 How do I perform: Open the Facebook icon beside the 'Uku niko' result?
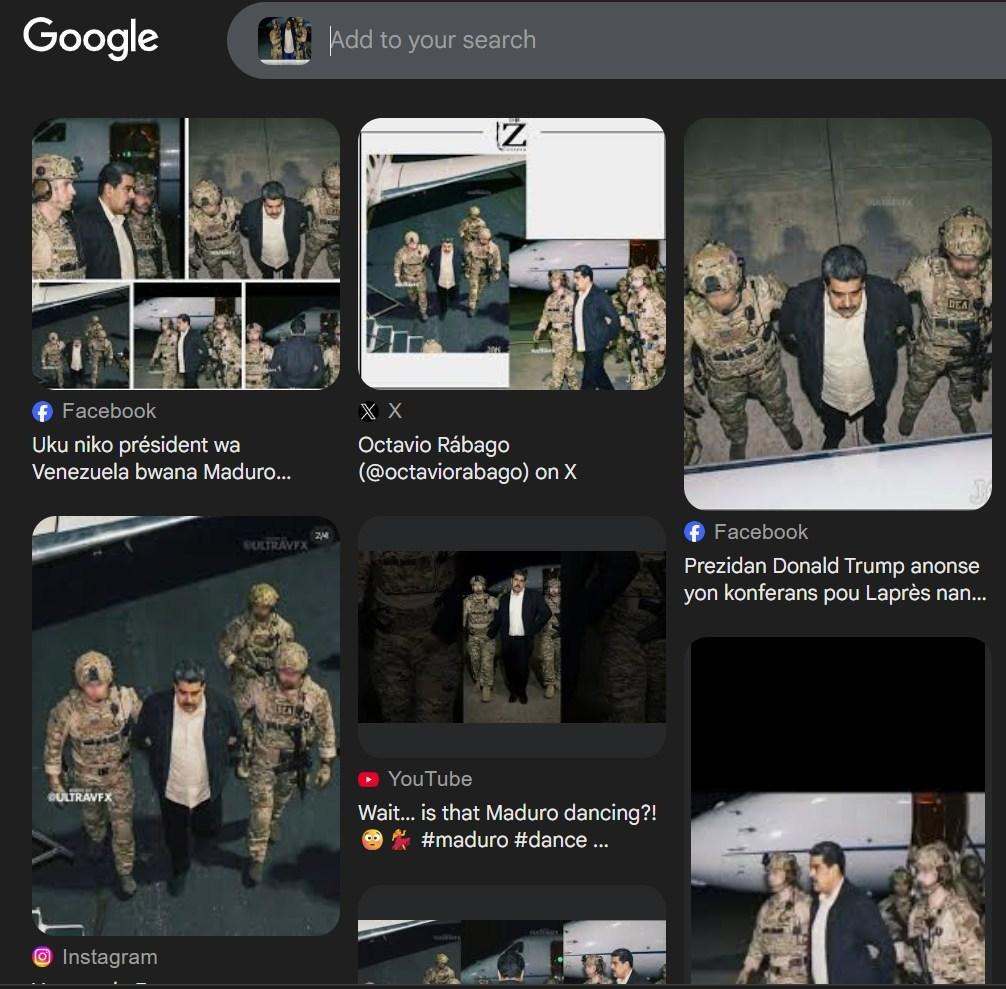[x=43, y=411]
